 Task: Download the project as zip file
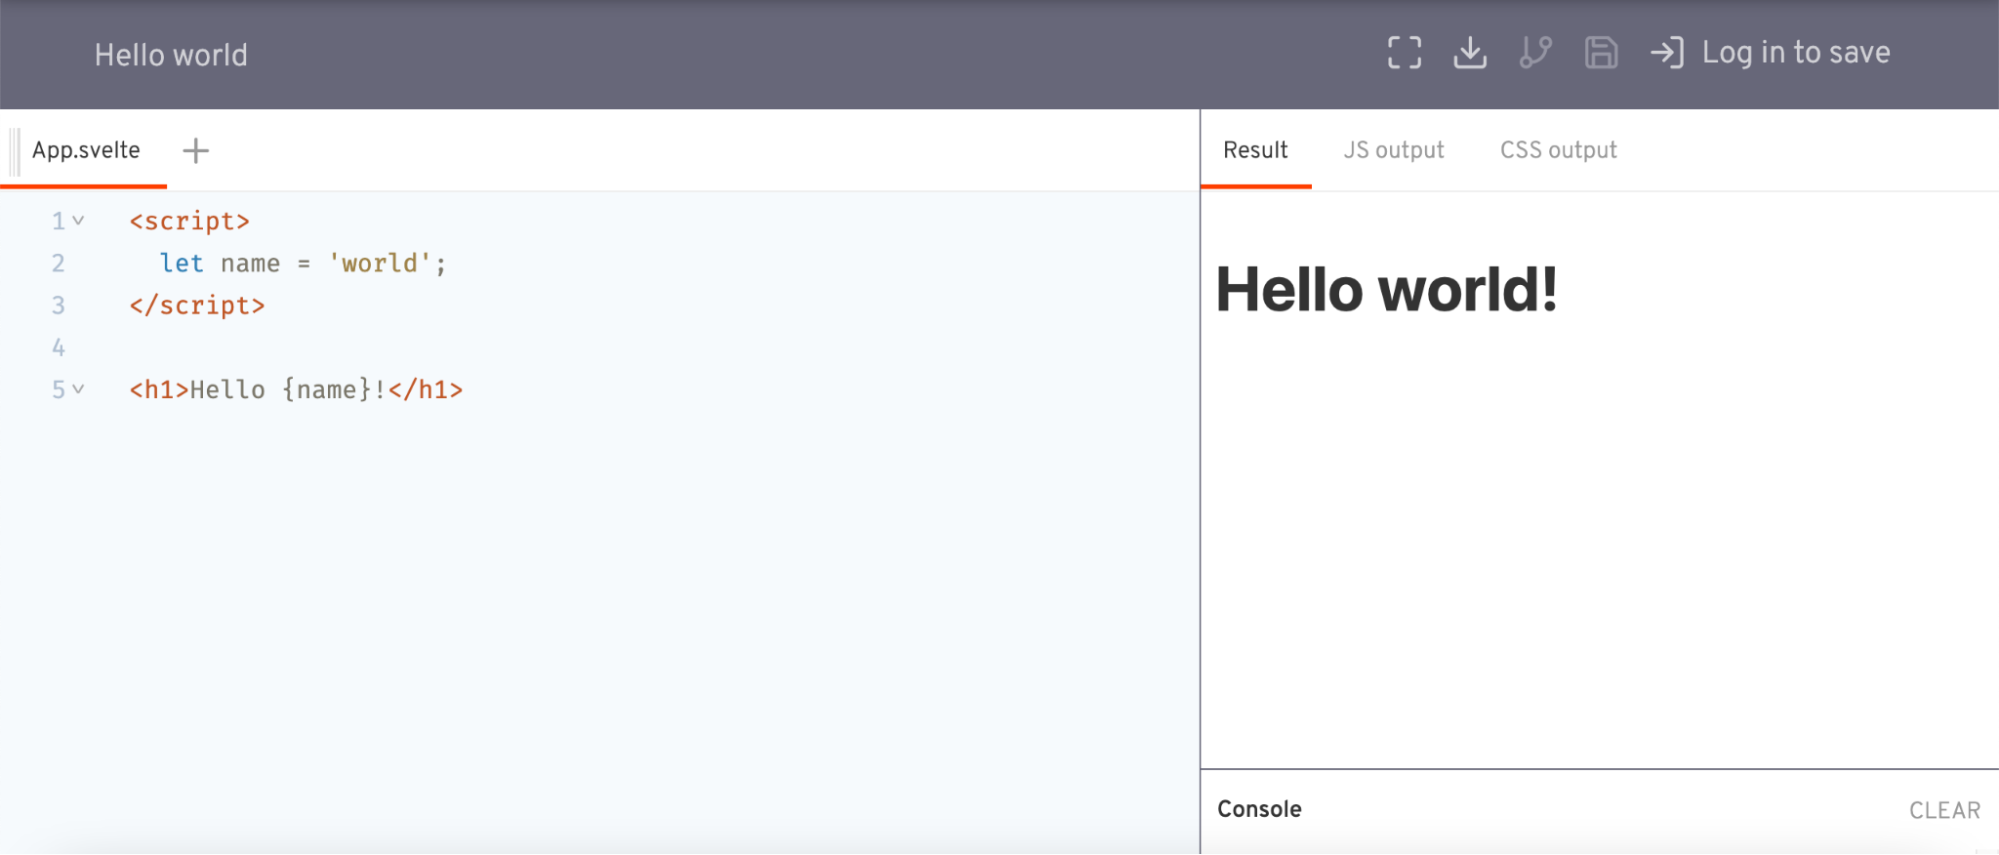(1469, 53)
